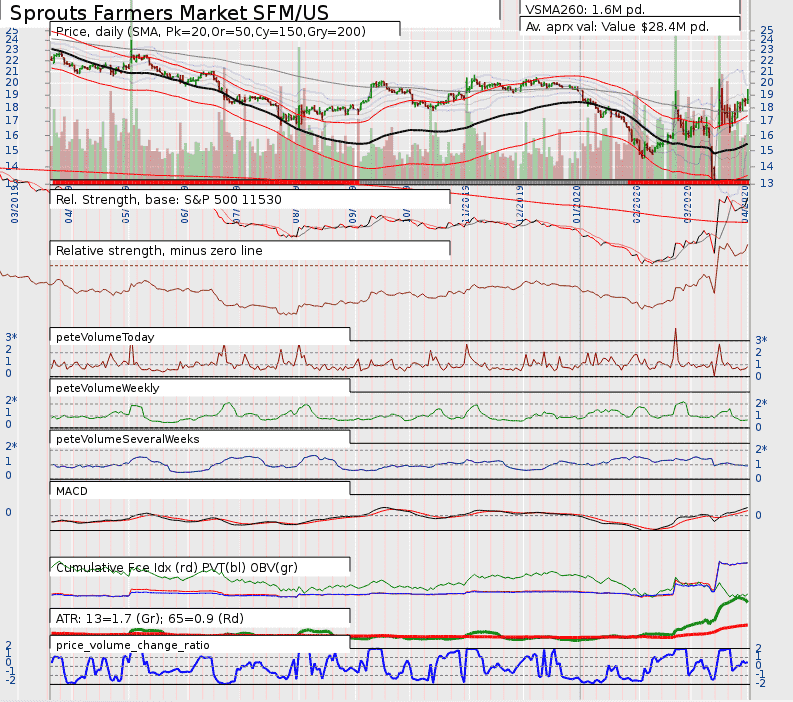Click the 2* tick on peteVolumeSeveralWeeks right axis
The width and height of the screenshot is (793, 702).
point(761,449)
